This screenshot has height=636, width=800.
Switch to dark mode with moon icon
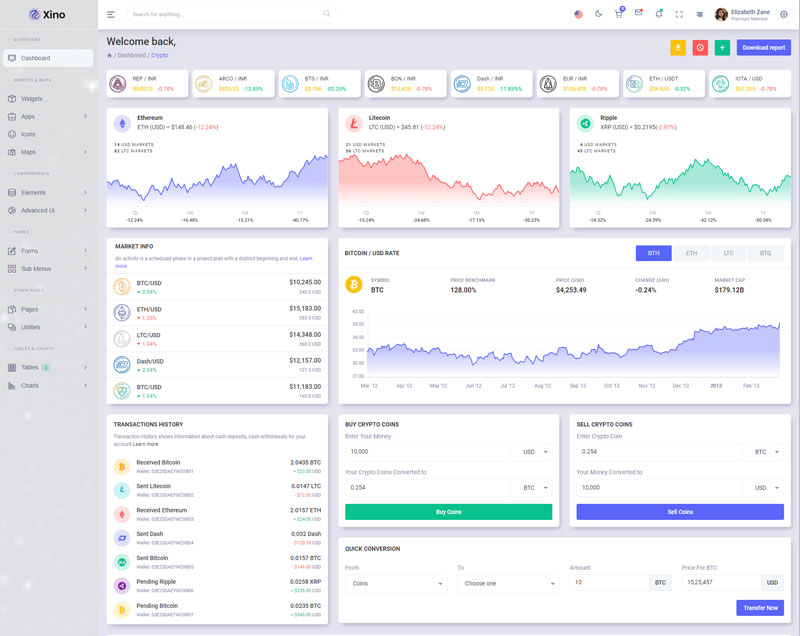599,14
